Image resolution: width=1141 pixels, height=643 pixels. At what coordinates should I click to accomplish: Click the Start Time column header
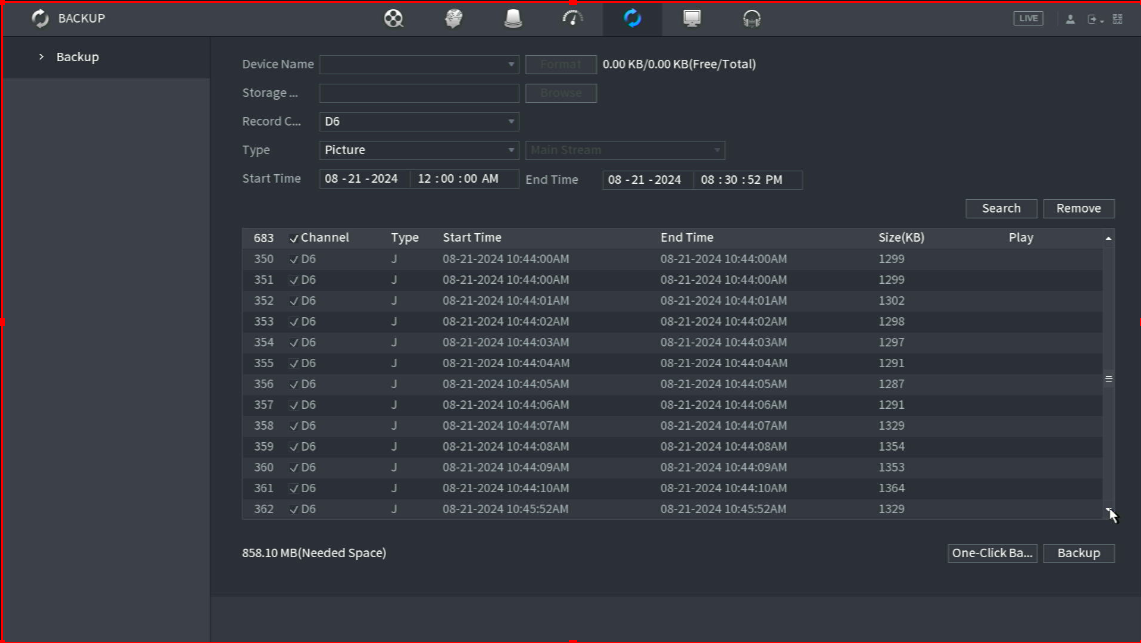click(472, 238)
